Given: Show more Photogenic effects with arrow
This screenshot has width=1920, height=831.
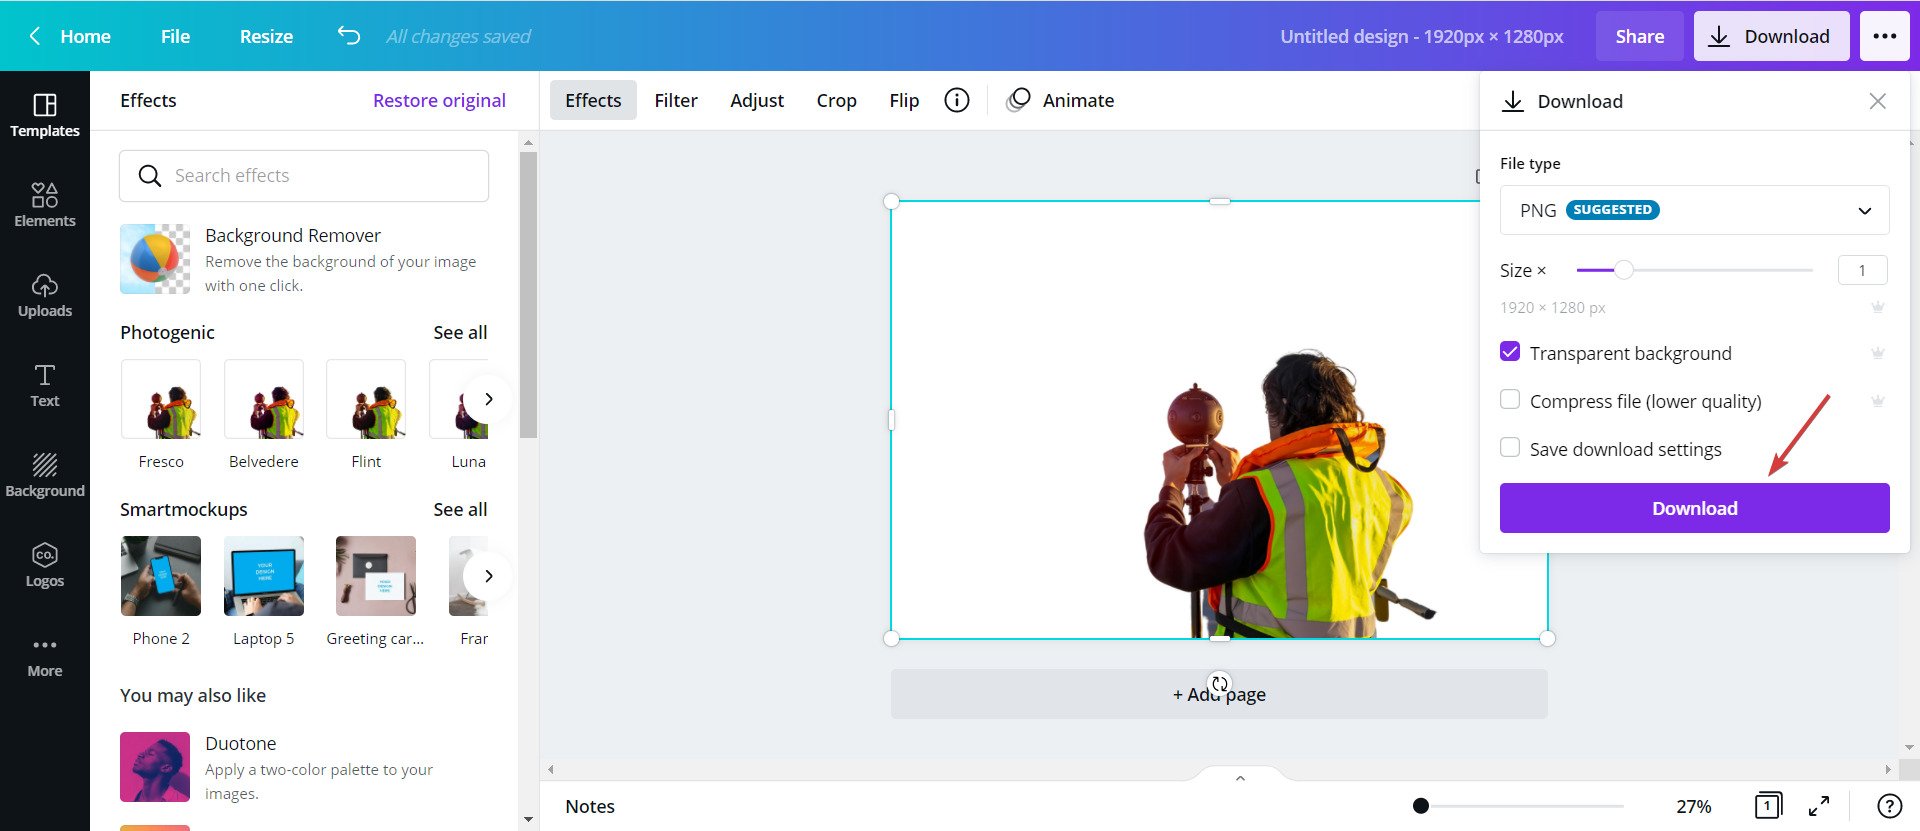Looking at the screenshot, I should coord(488,399).
